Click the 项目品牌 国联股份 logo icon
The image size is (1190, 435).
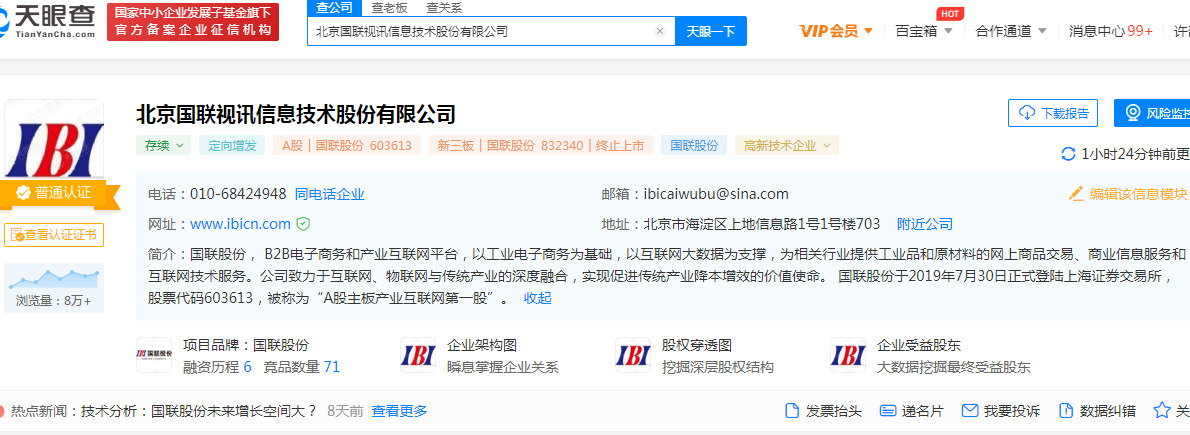154,355
